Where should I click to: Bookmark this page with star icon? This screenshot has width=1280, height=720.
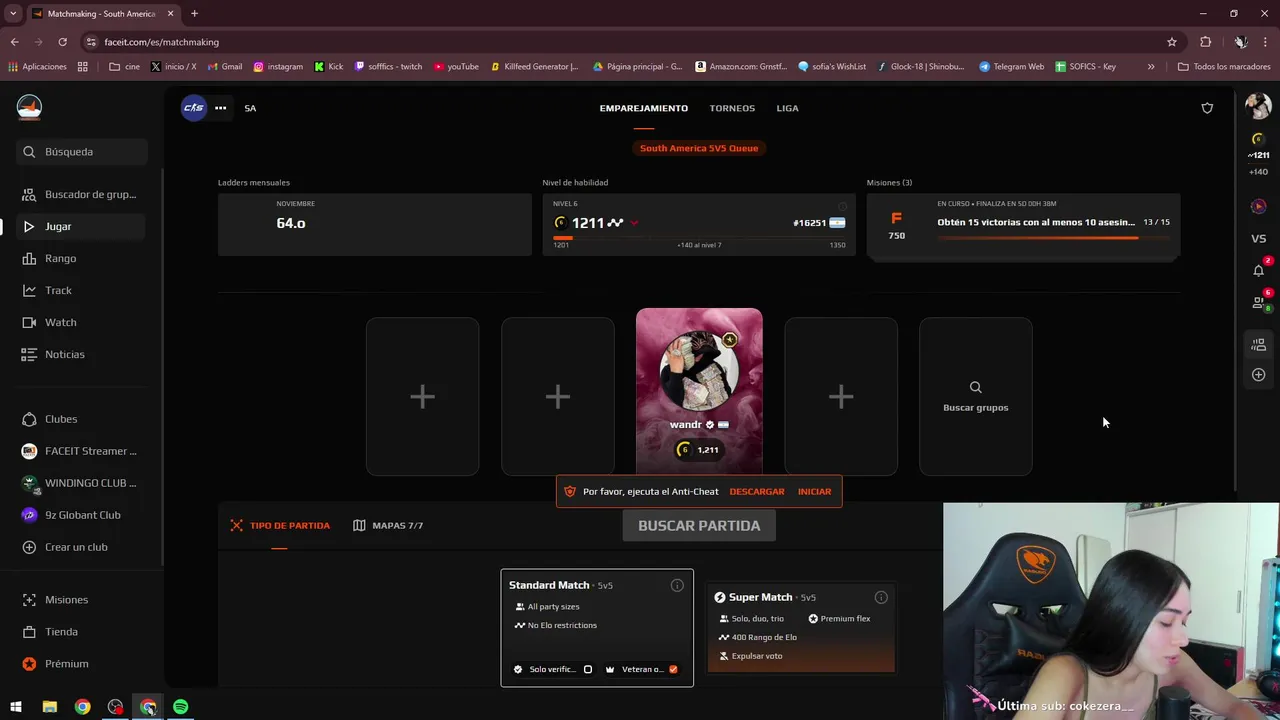1172,42
